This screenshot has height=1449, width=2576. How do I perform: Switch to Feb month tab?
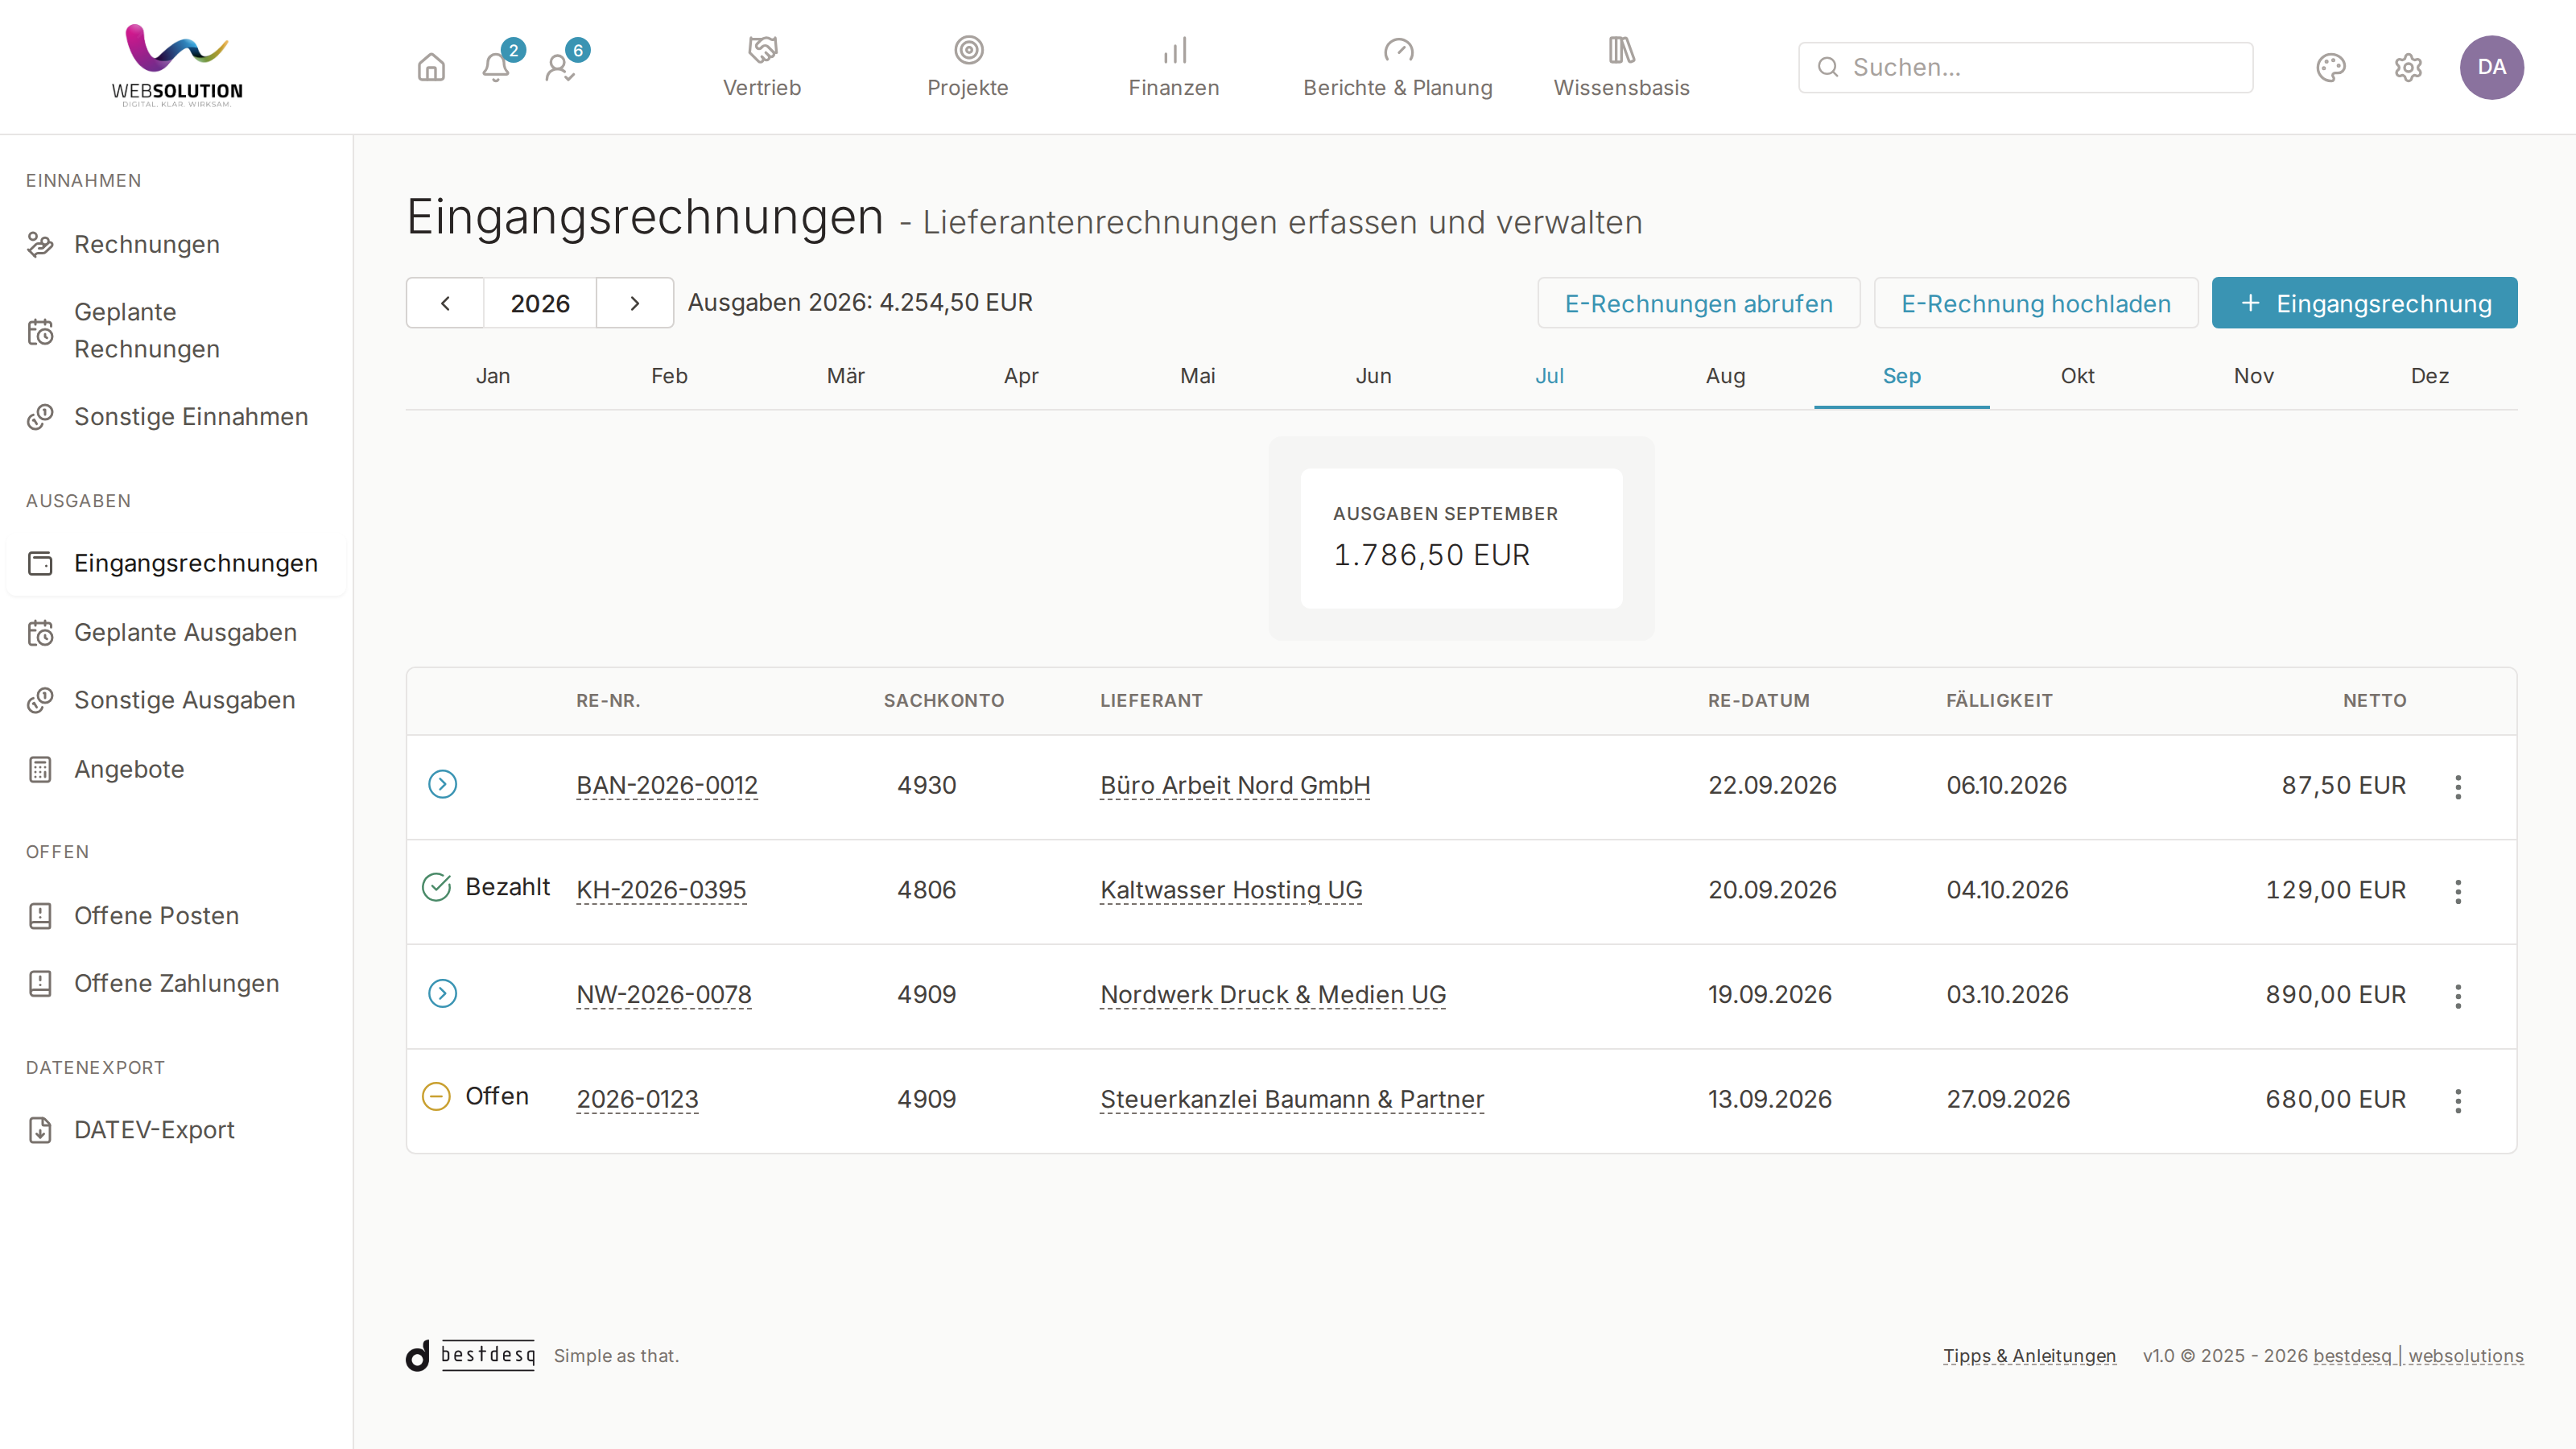[669, 376]
